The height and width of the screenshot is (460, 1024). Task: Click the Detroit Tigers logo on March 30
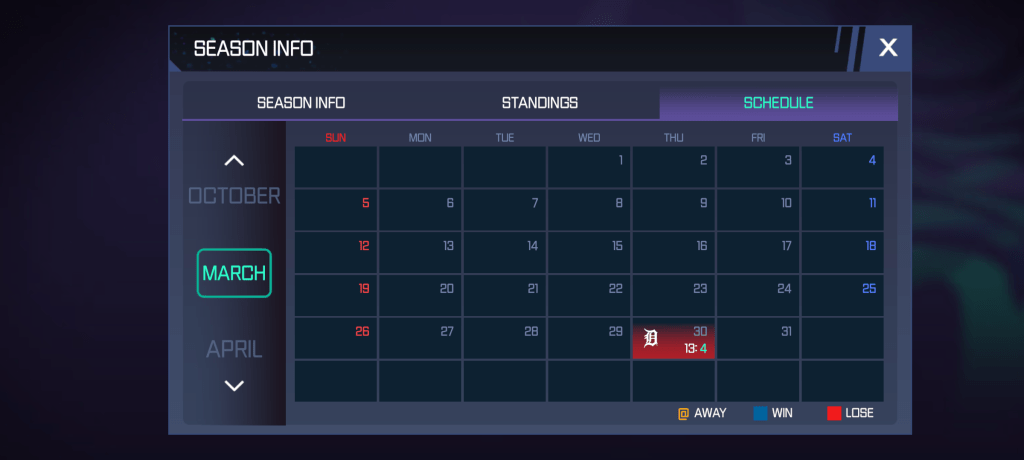tap(651, 339)
